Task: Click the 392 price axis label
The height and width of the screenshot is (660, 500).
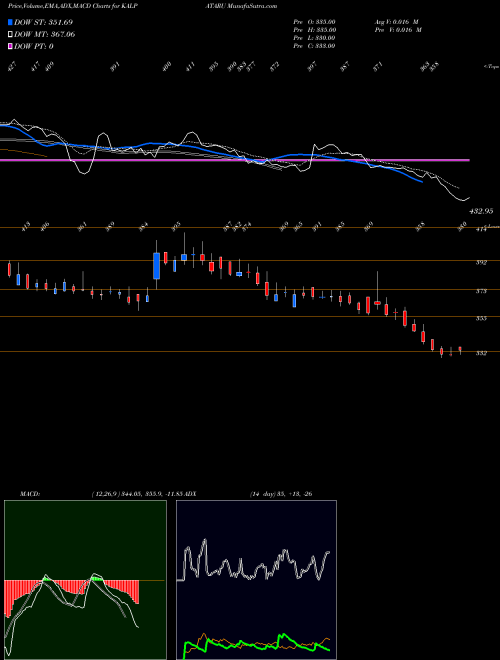Action: (x=481, y=263)
